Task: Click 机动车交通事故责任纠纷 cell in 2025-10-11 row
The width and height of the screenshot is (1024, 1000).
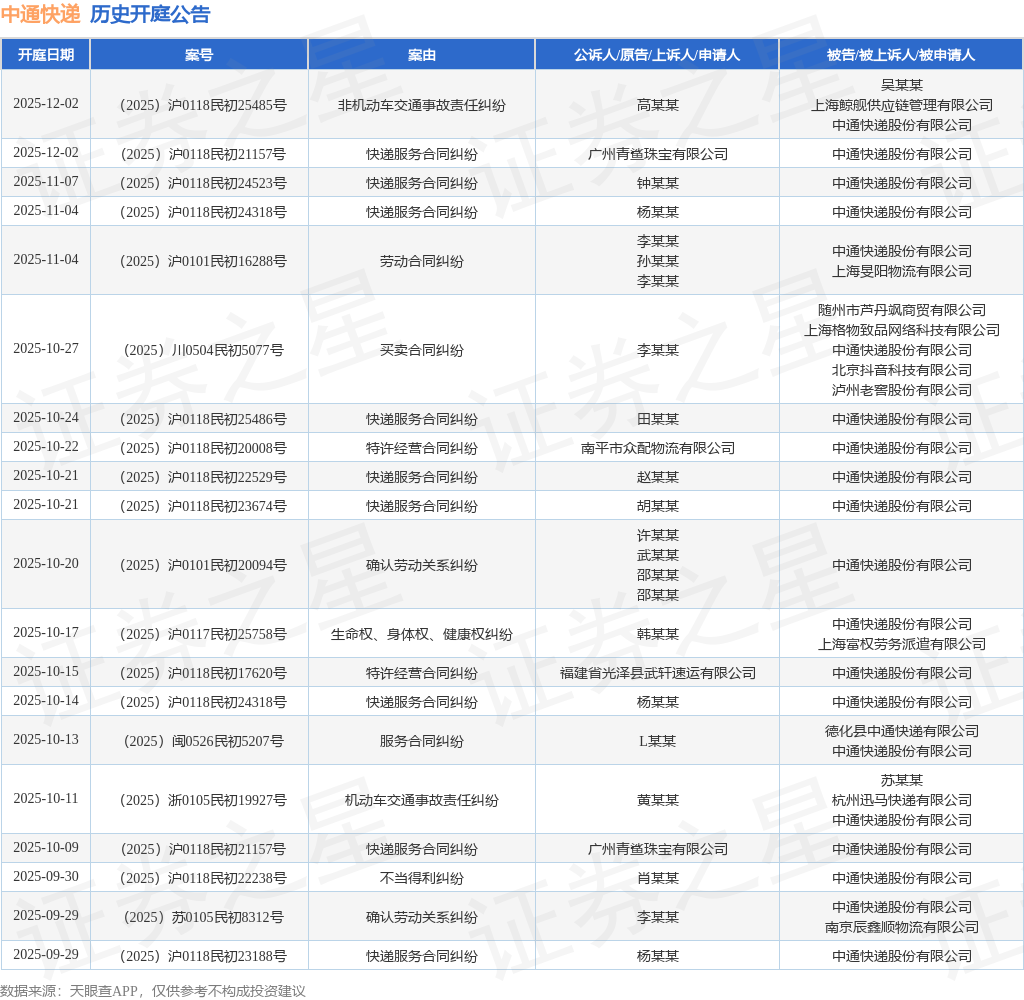Action: pos(422,800)
